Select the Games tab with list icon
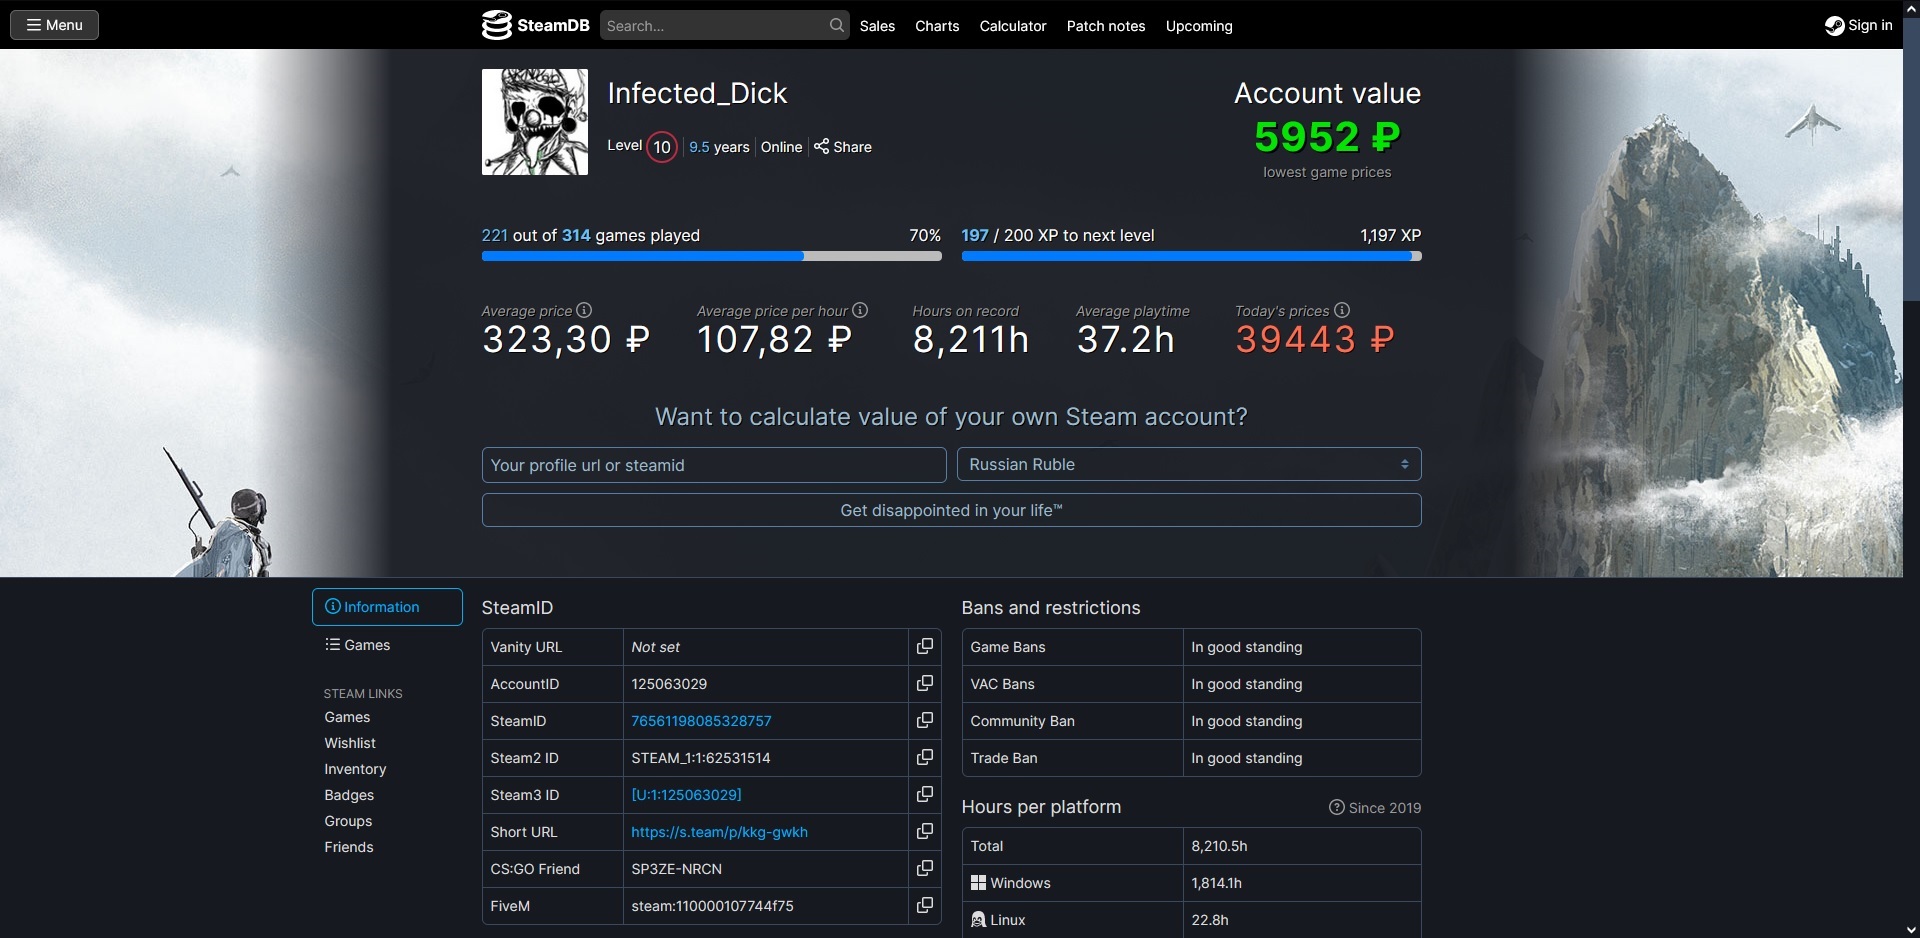Viewport: 1920px width, 938px height. 358,645
